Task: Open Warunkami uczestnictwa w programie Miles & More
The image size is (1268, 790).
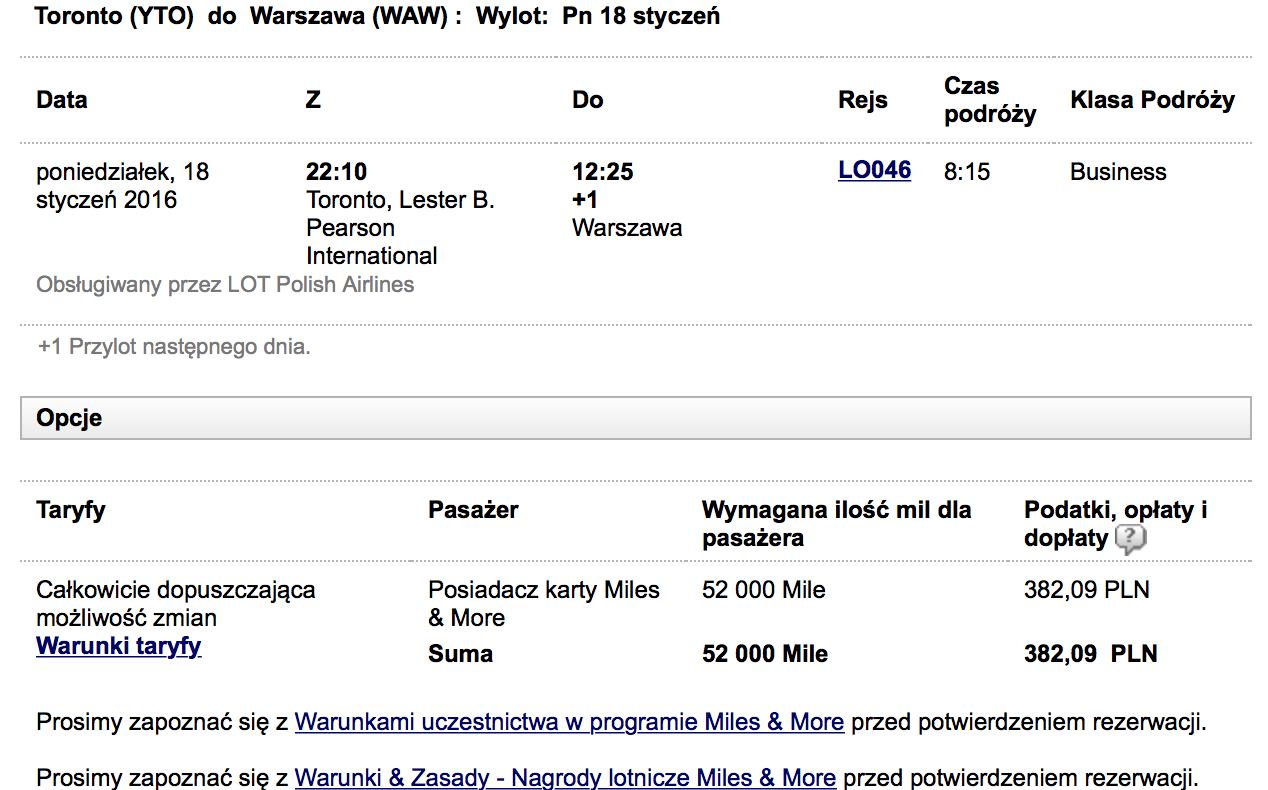Action: click(x=569, y=722)
